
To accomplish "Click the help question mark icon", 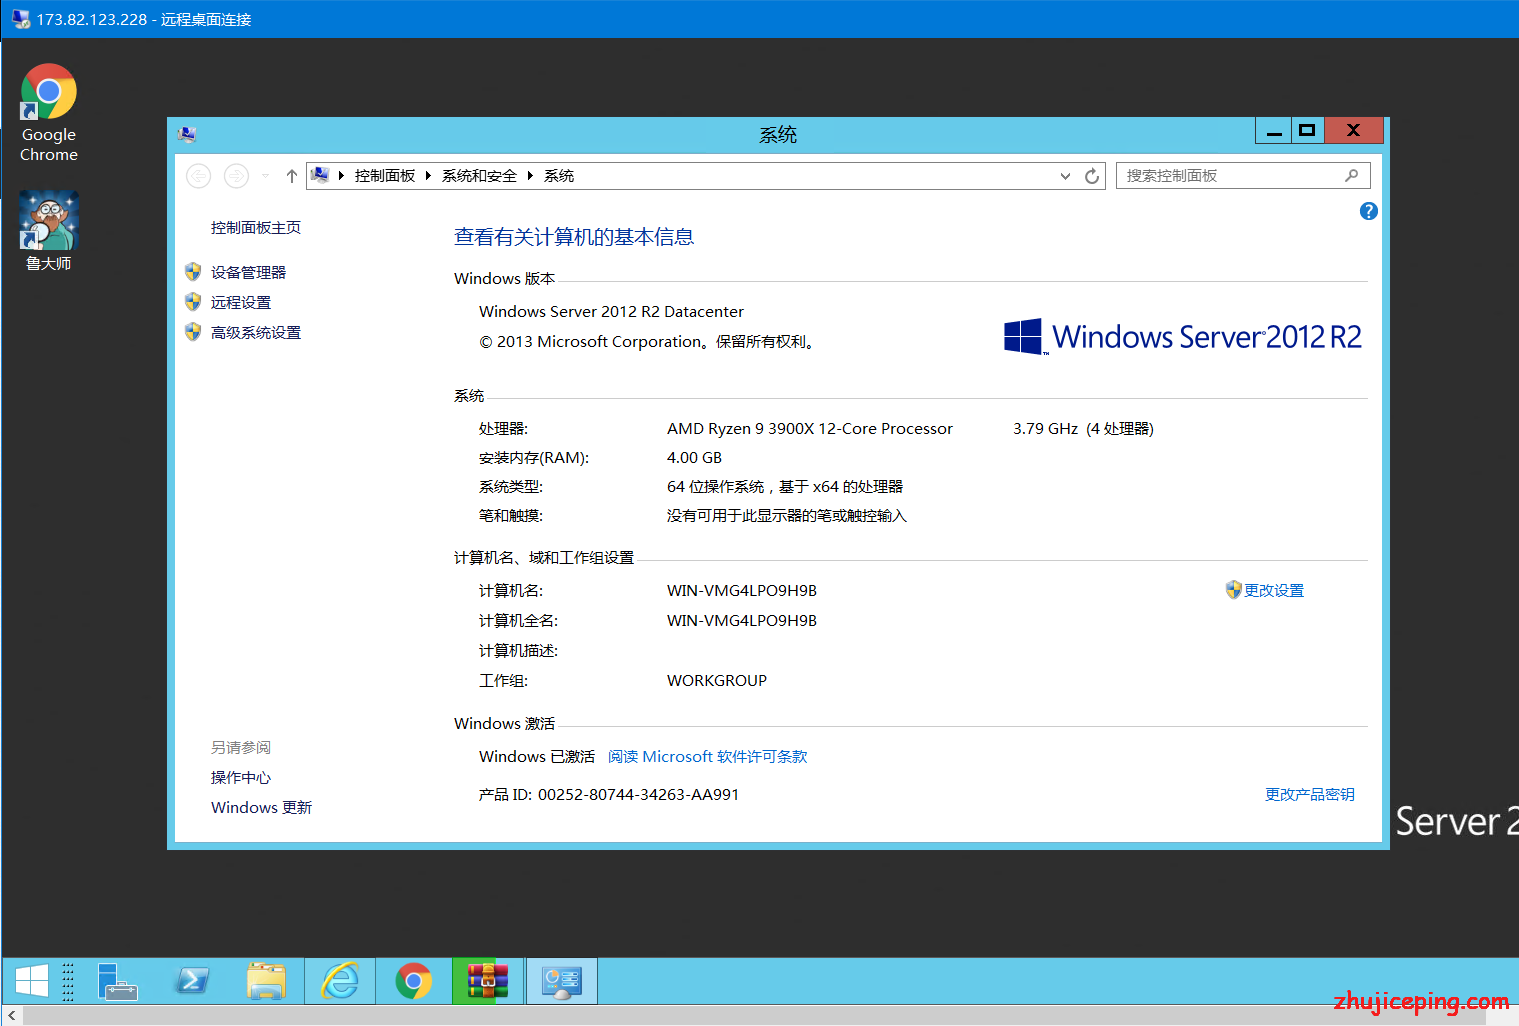I will coord(1369,211).
